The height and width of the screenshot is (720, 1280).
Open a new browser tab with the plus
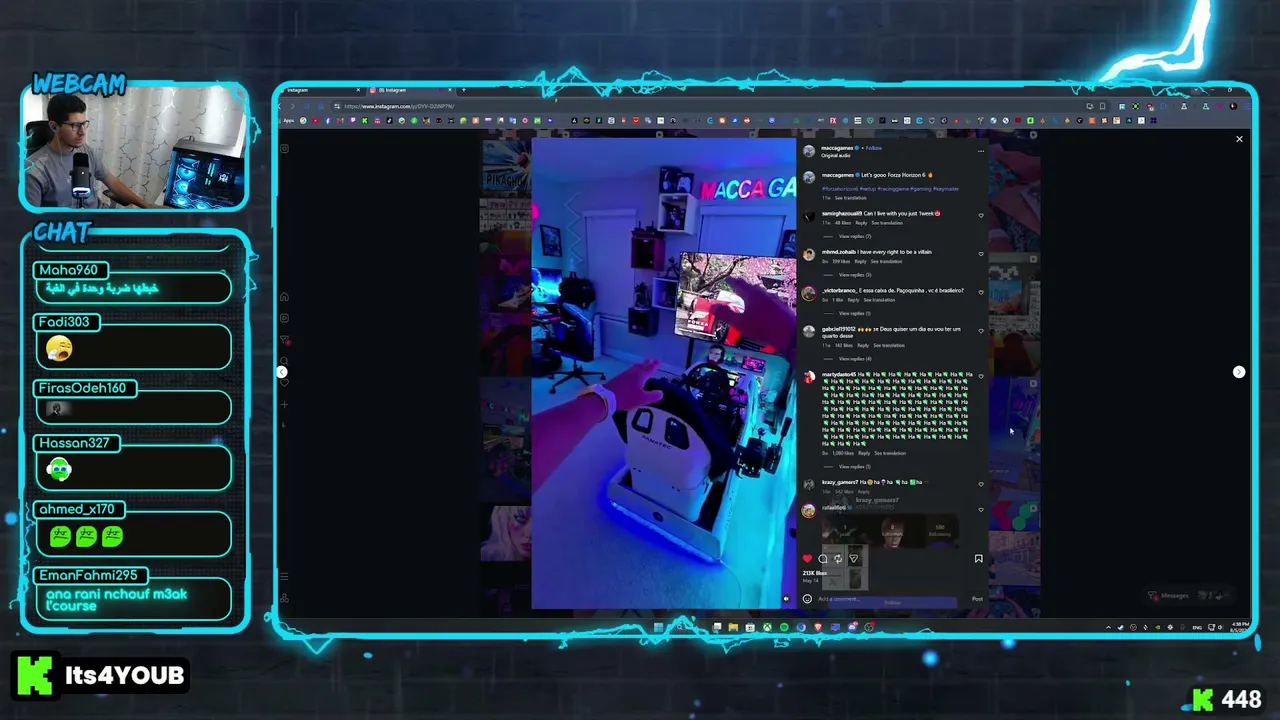(463, 90)
